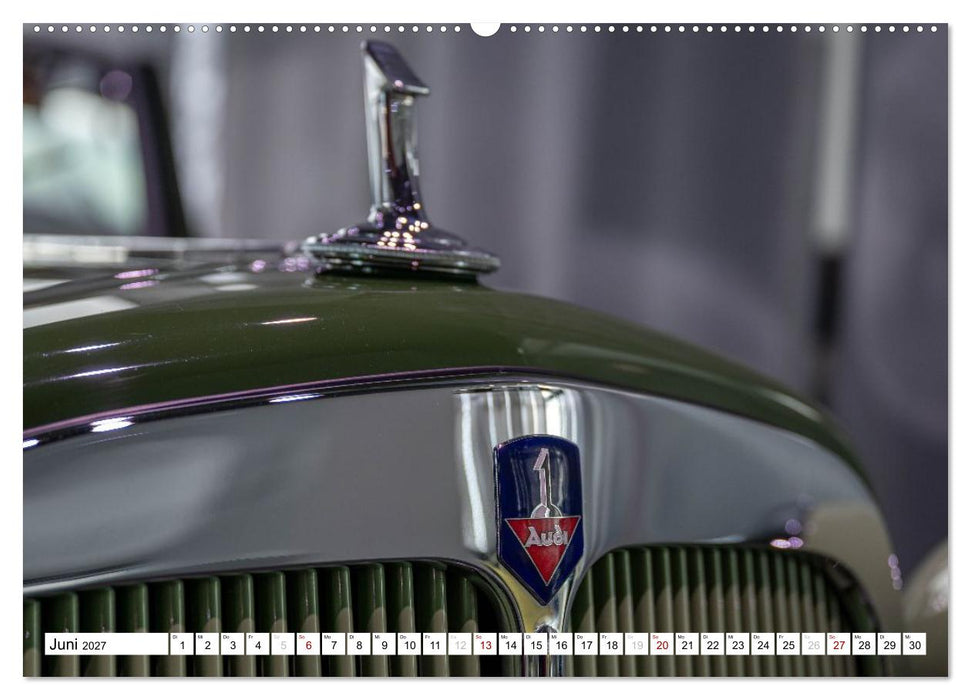Select day 16 in the calendar strip
The width and height of the screenshot is (971, 700).
561,644
